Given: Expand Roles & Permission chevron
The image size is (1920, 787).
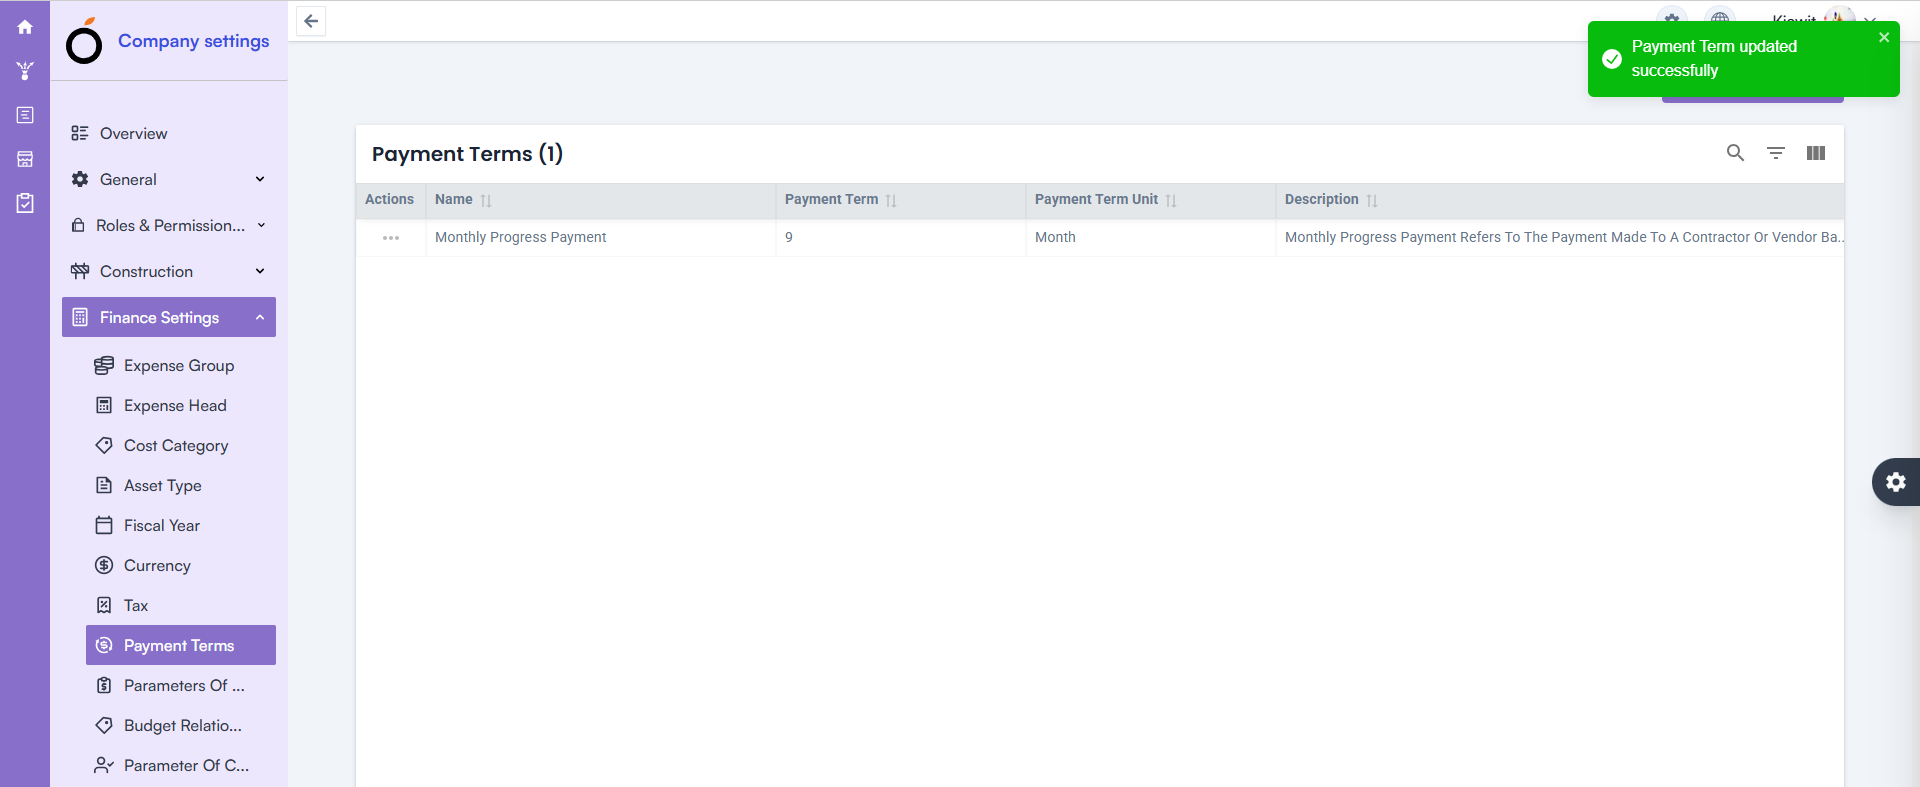Looking at the screenshot, I should pyautogui.click(x=261, y=225).
